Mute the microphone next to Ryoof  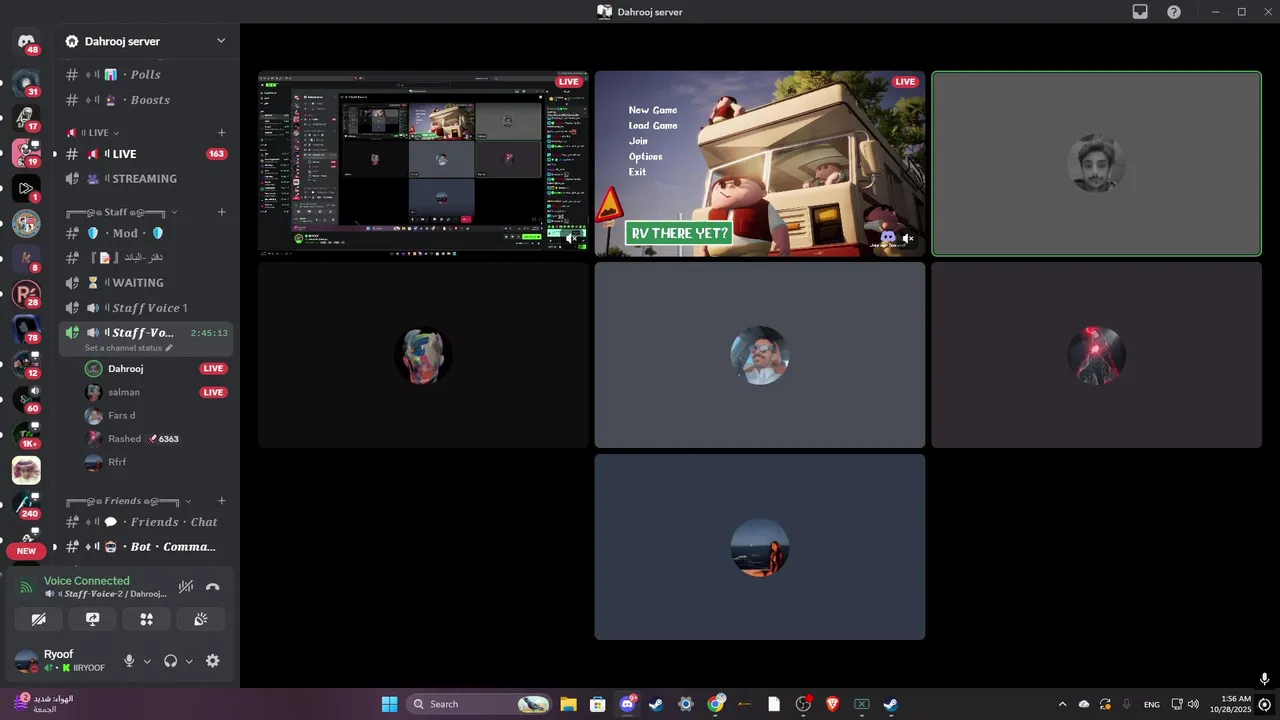129,661
